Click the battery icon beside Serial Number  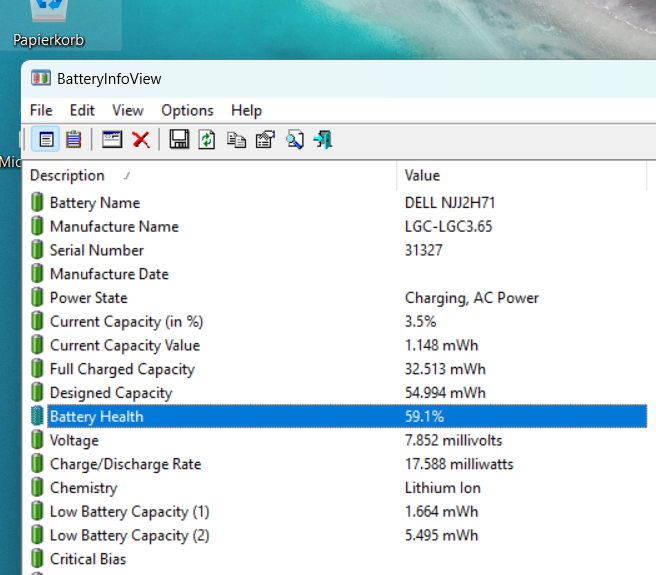(37, 250)
